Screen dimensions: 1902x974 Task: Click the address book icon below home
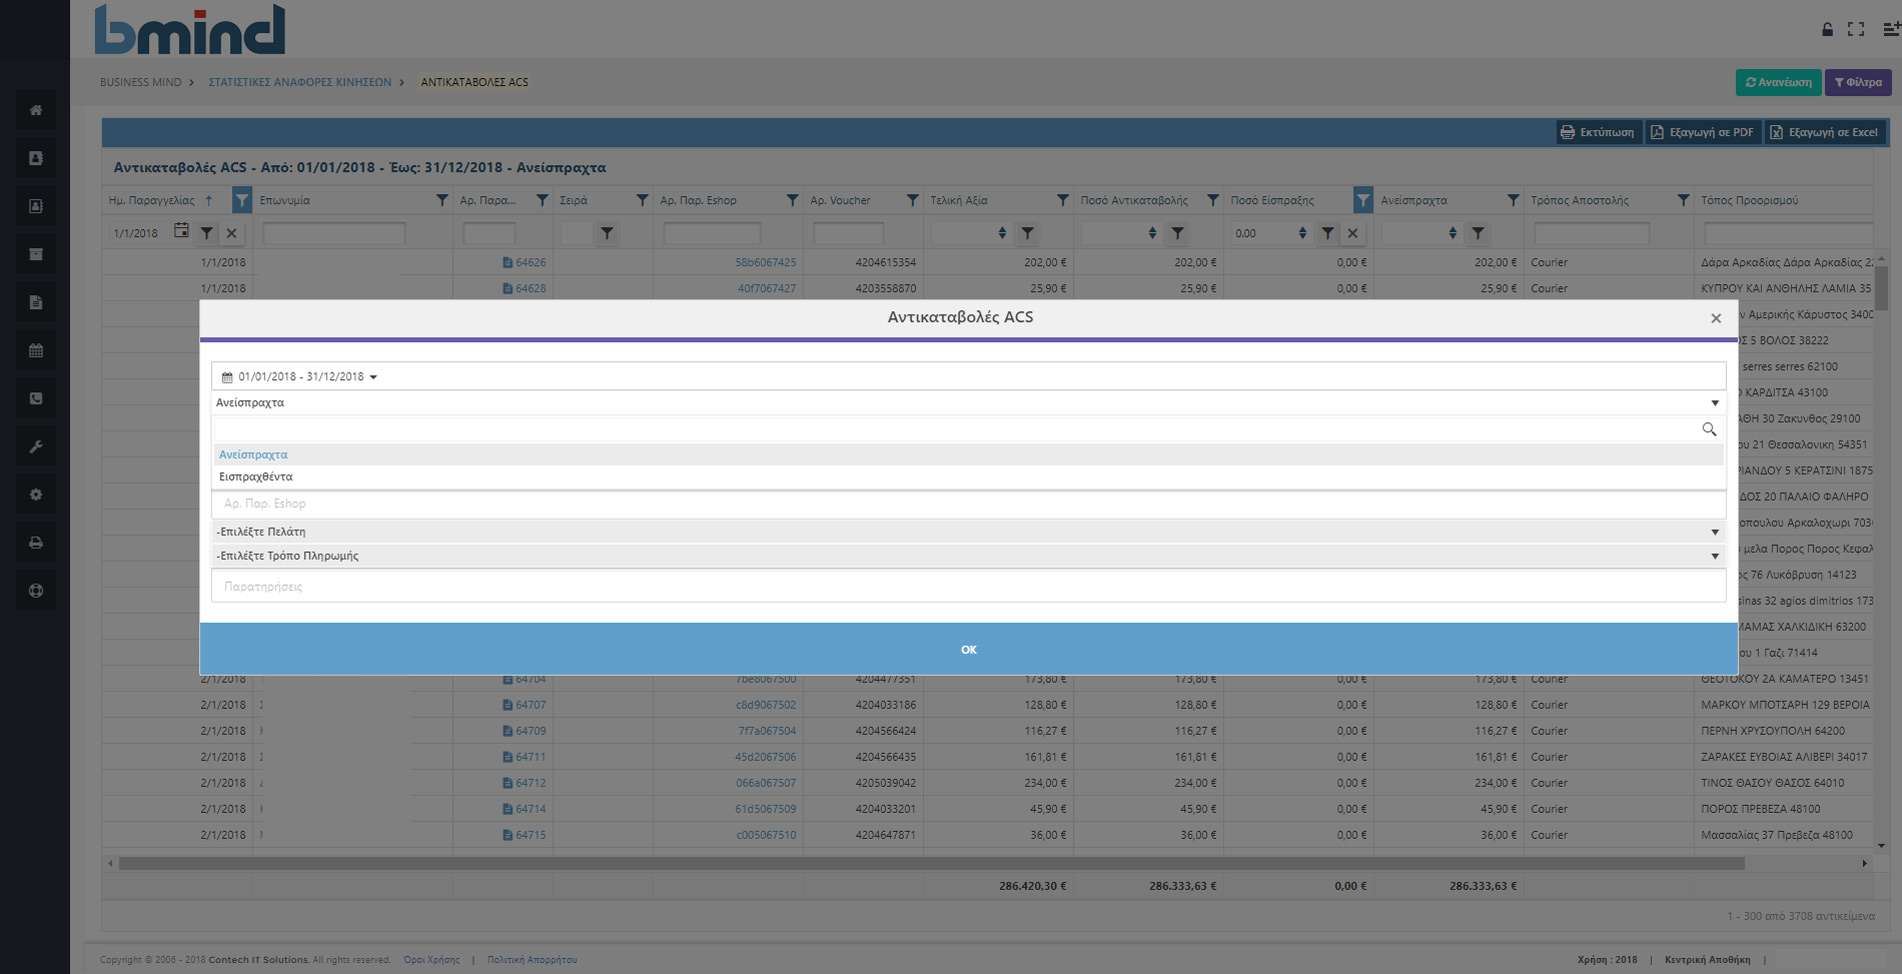point(36,158)
